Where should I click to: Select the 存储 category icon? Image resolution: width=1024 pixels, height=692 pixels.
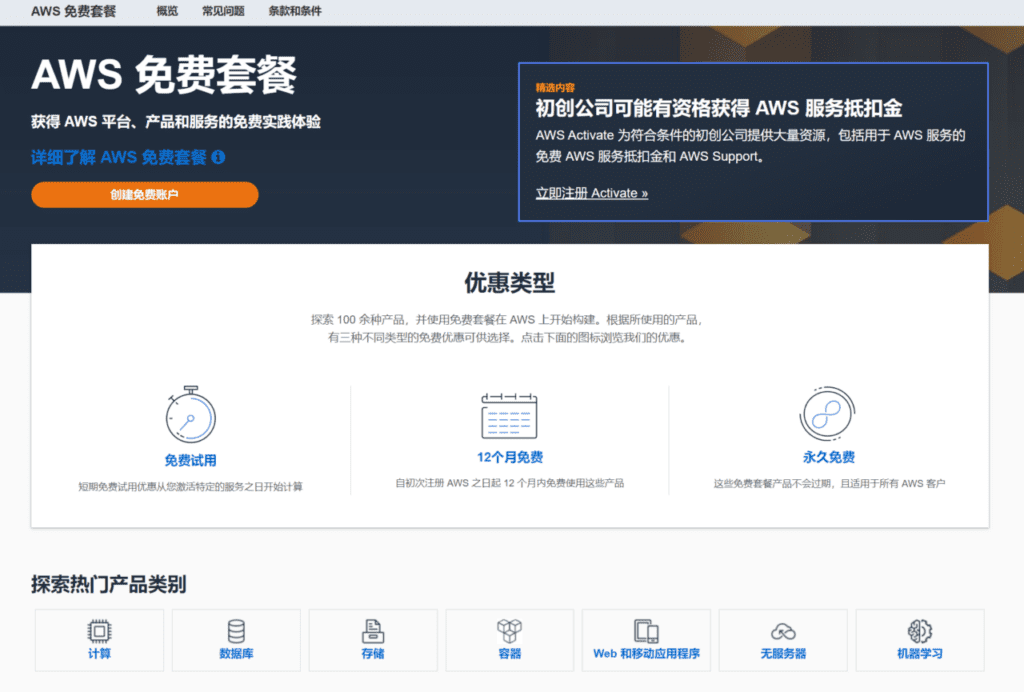[x=373, y=631]
